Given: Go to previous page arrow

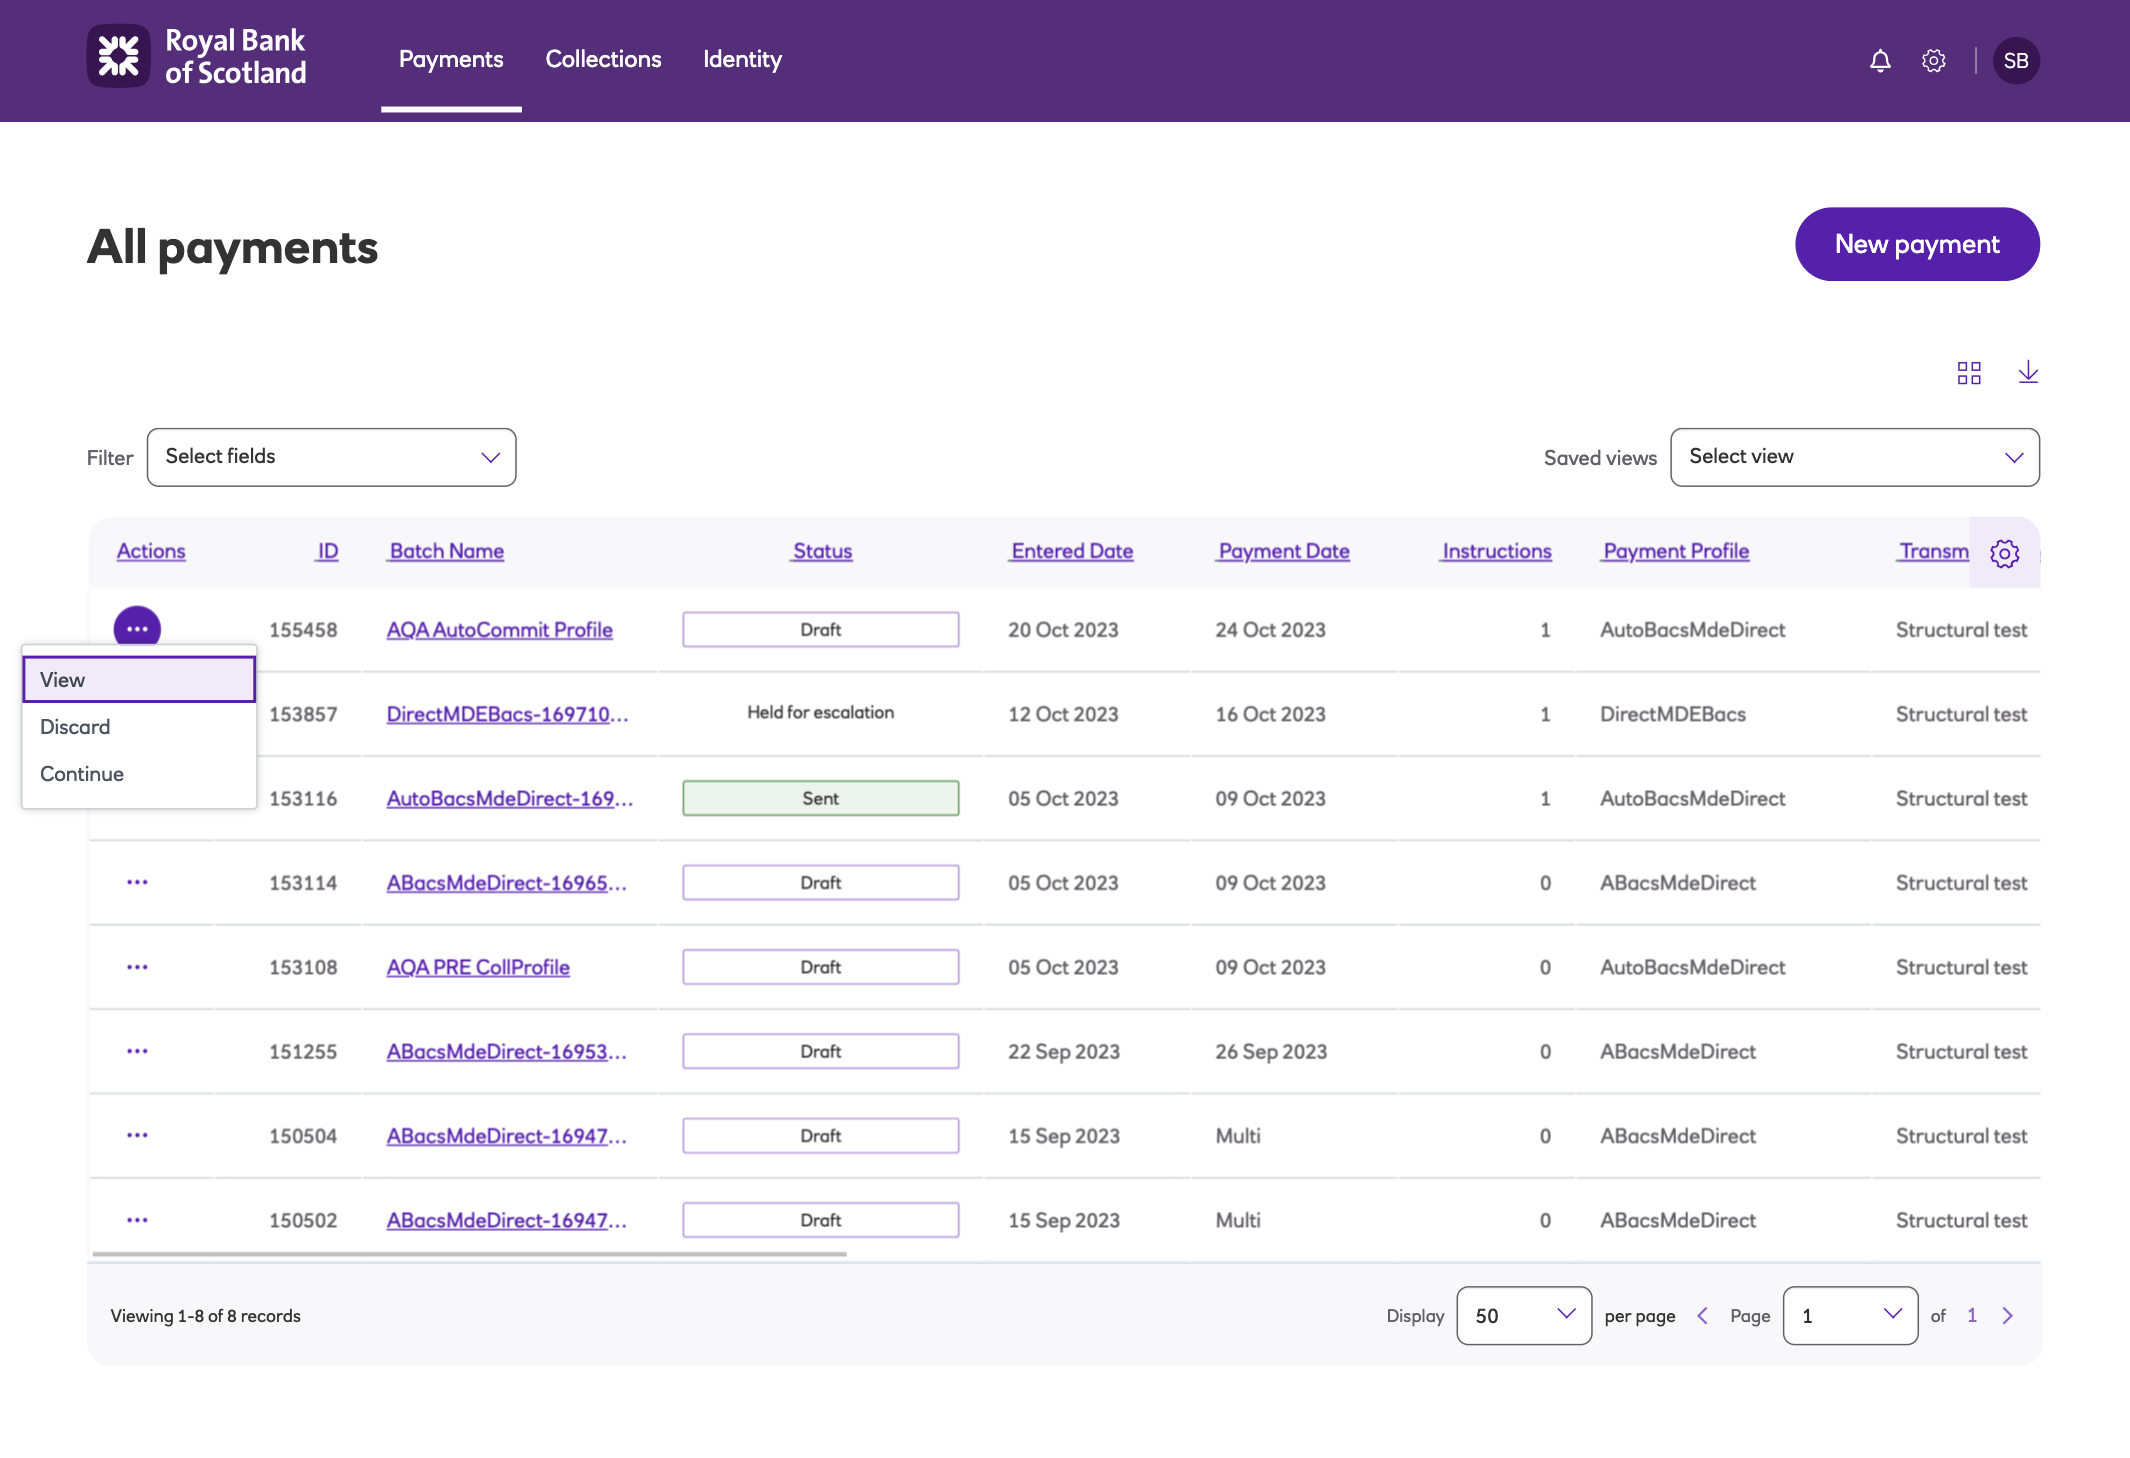Looking at the screenshot, I should [1702, 1316].
